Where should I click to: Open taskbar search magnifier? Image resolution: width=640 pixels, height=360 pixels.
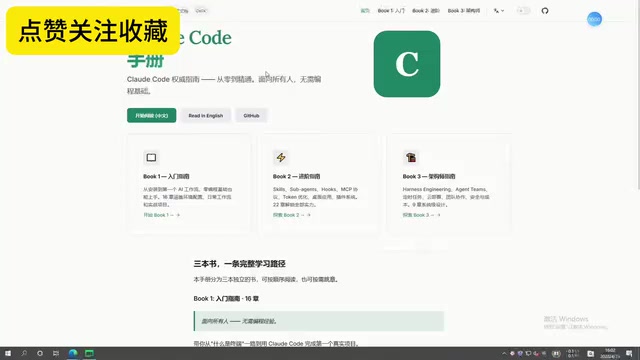coord(24,353)
